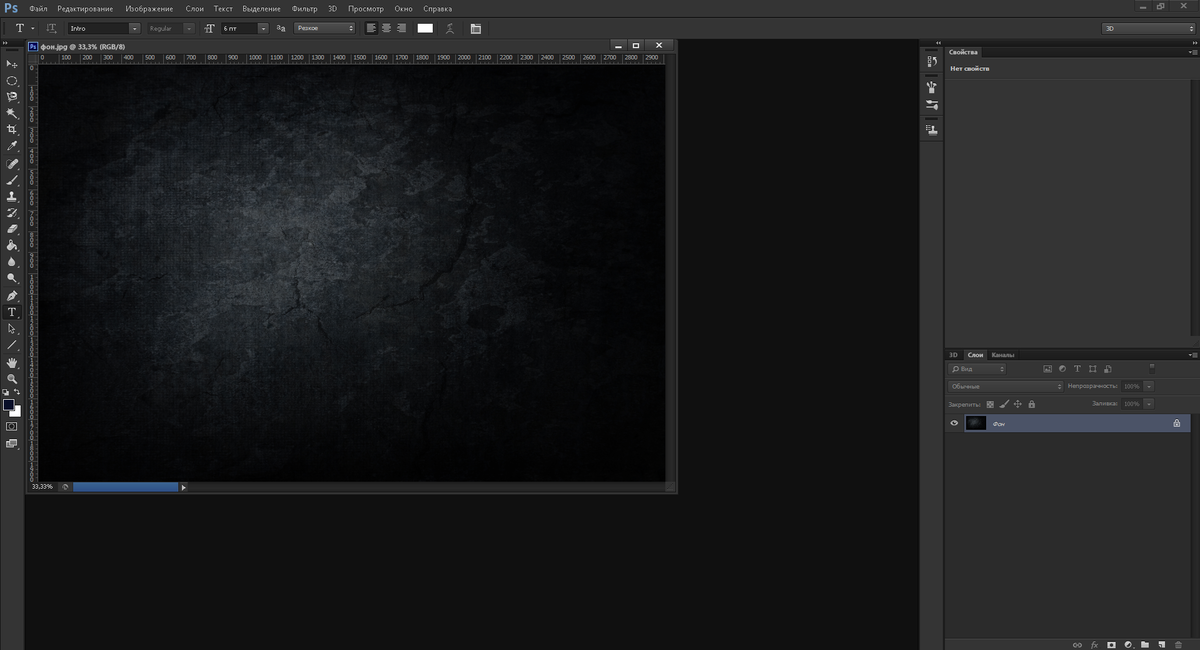Filter layers by pixel layers
This screenshot has width=1200, height=650.
click(1047, 369)
